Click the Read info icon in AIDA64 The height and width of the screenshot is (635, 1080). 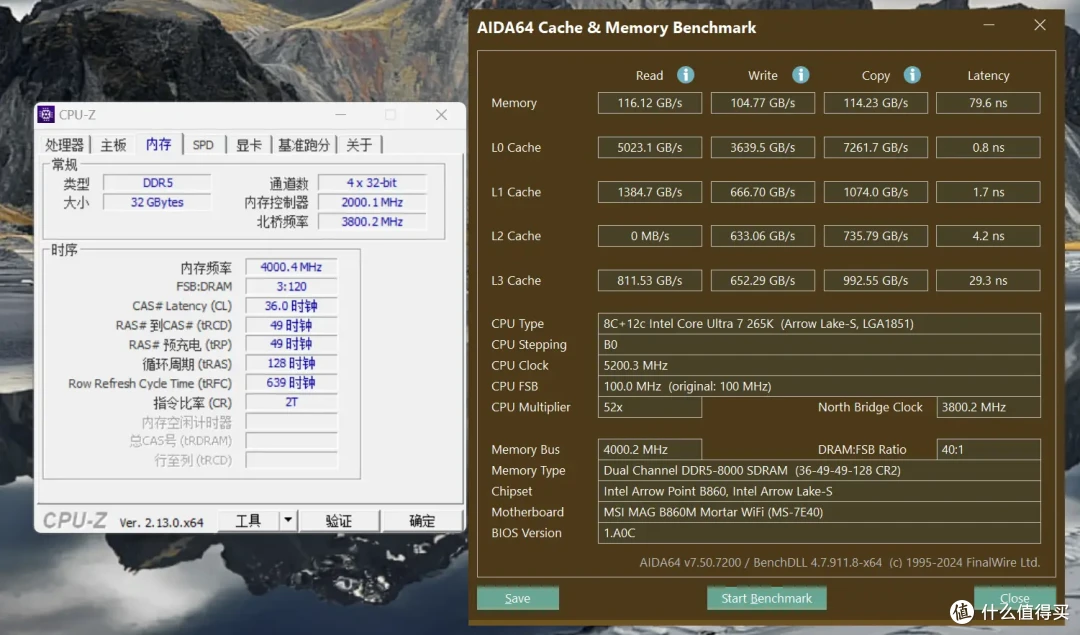click(685, 74)
